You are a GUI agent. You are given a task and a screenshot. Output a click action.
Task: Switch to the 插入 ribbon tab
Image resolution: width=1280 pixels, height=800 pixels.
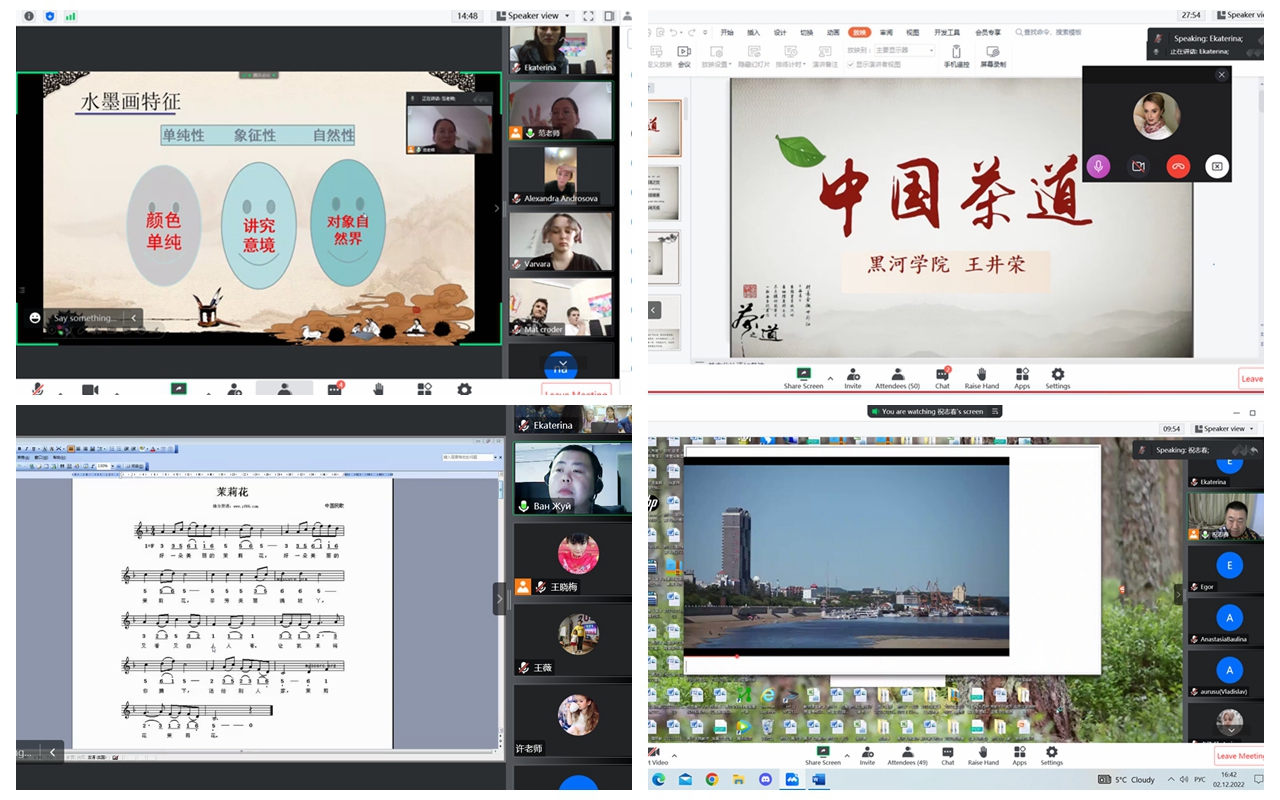pyautogui.click(x=754, y=32)
